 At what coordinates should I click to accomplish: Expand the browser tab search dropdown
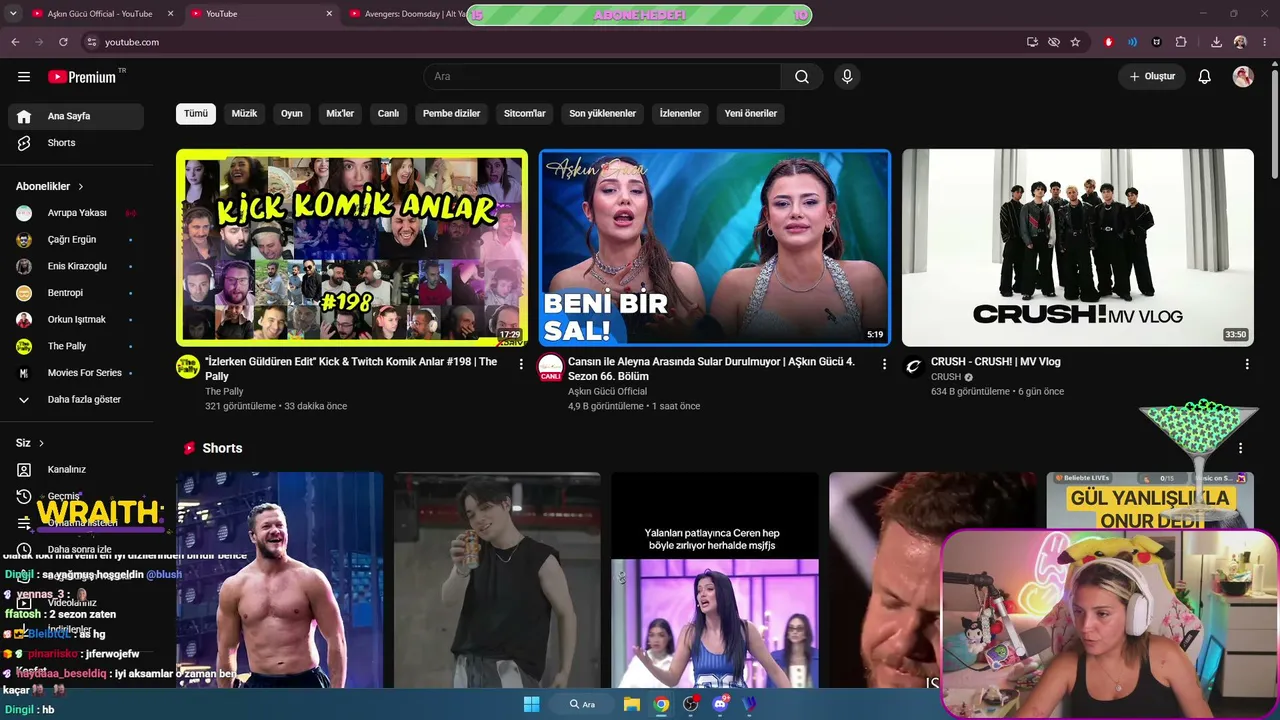tap(13, 14)
